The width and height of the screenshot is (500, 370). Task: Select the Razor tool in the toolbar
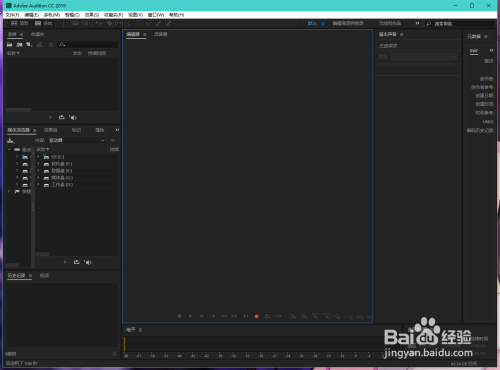(x=109, y=23)
